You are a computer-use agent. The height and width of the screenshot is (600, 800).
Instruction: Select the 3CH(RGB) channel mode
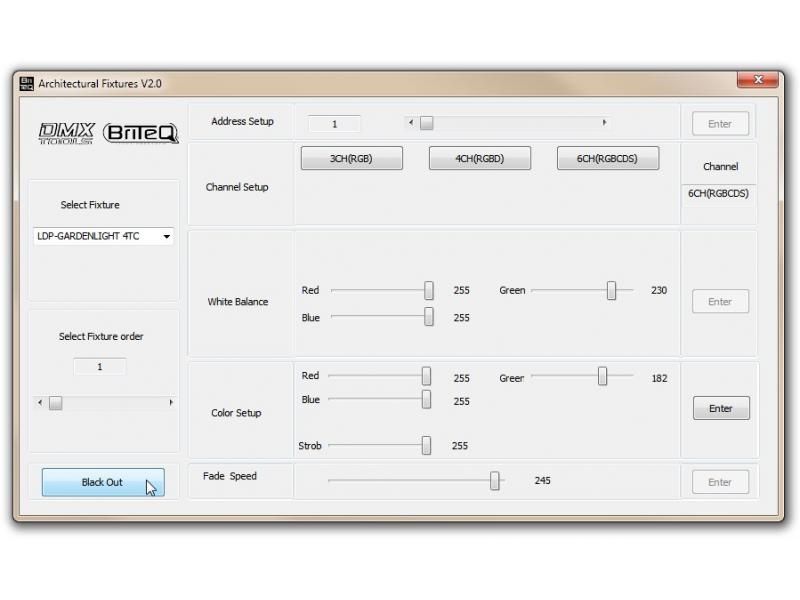352,158
